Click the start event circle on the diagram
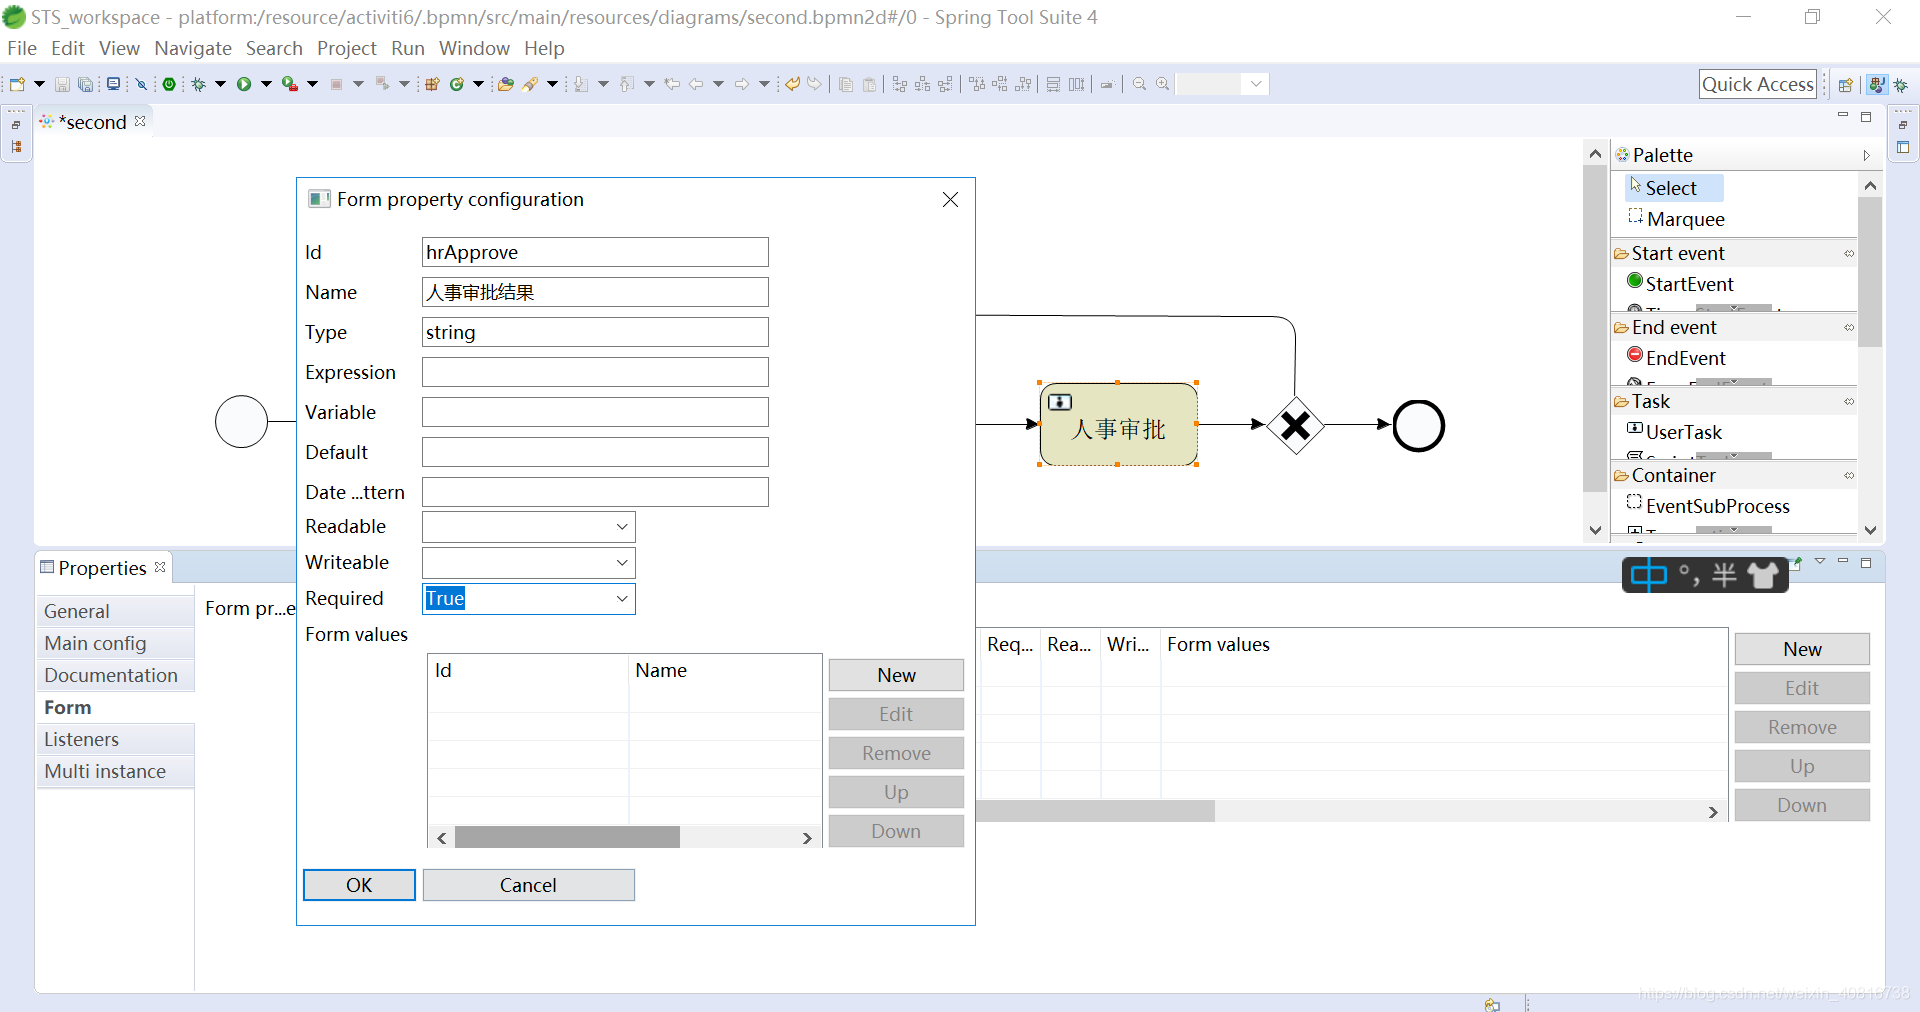This screenshot has width=1920, height=1012. 241,421
